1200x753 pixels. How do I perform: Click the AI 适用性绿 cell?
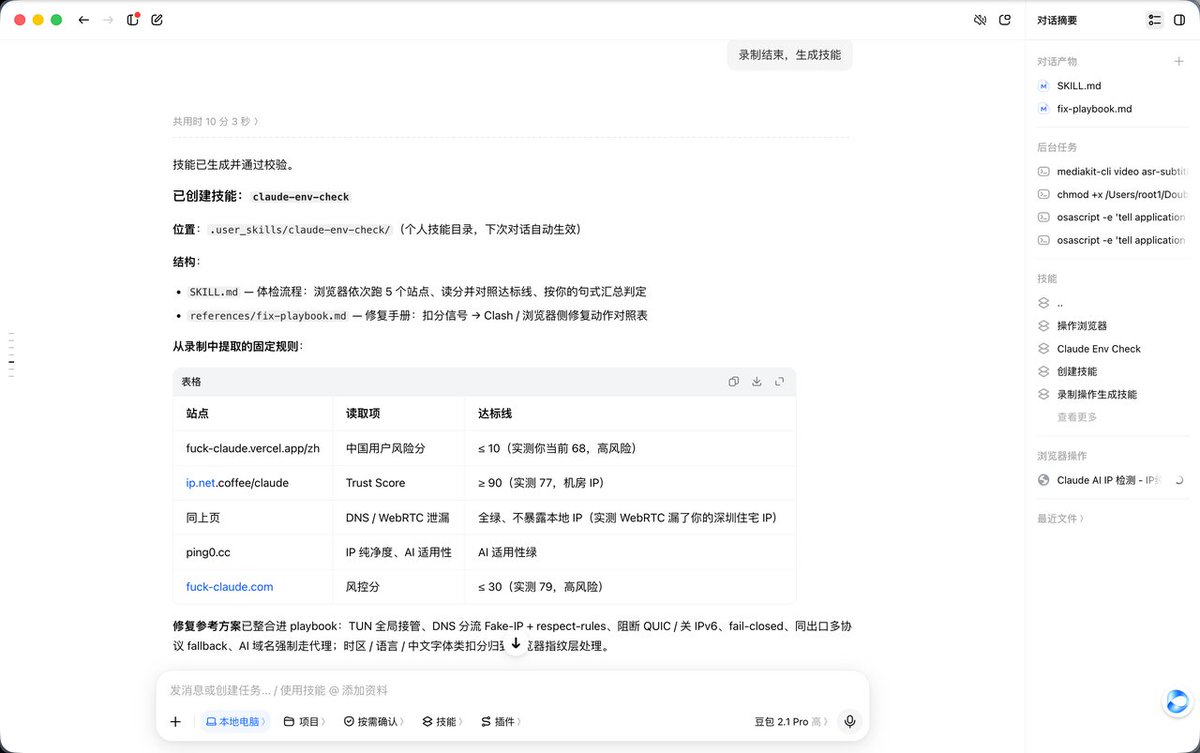[x=630, y=552]
